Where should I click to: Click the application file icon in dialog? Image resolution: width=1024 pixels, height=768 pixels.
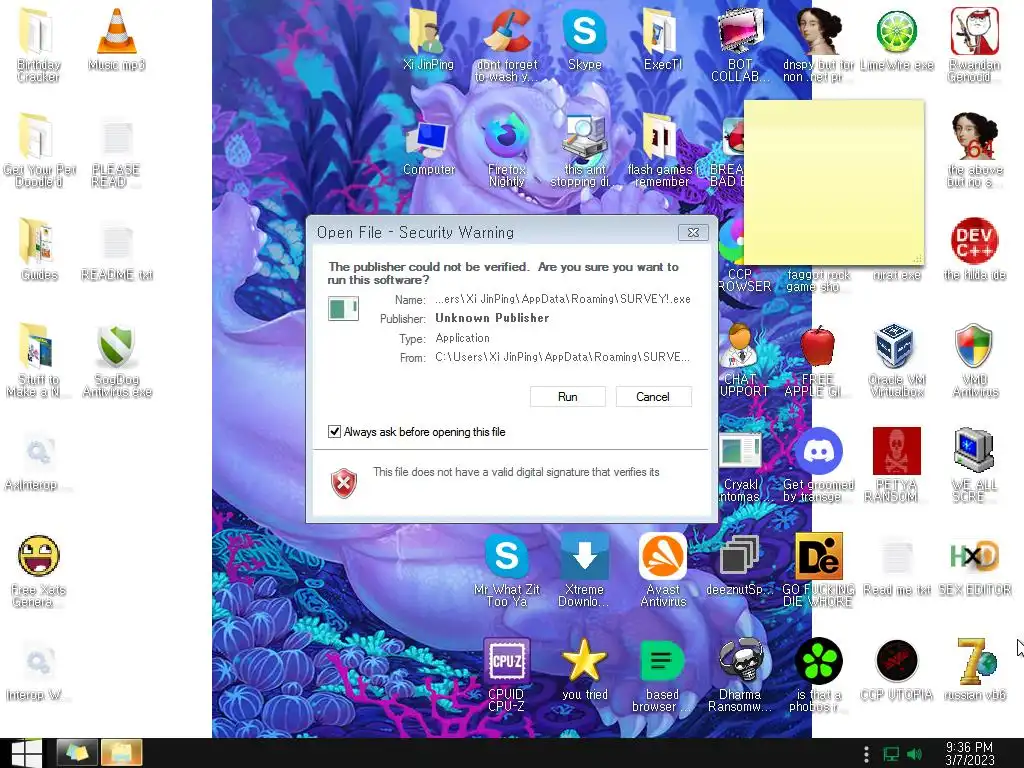click(344, 308)
